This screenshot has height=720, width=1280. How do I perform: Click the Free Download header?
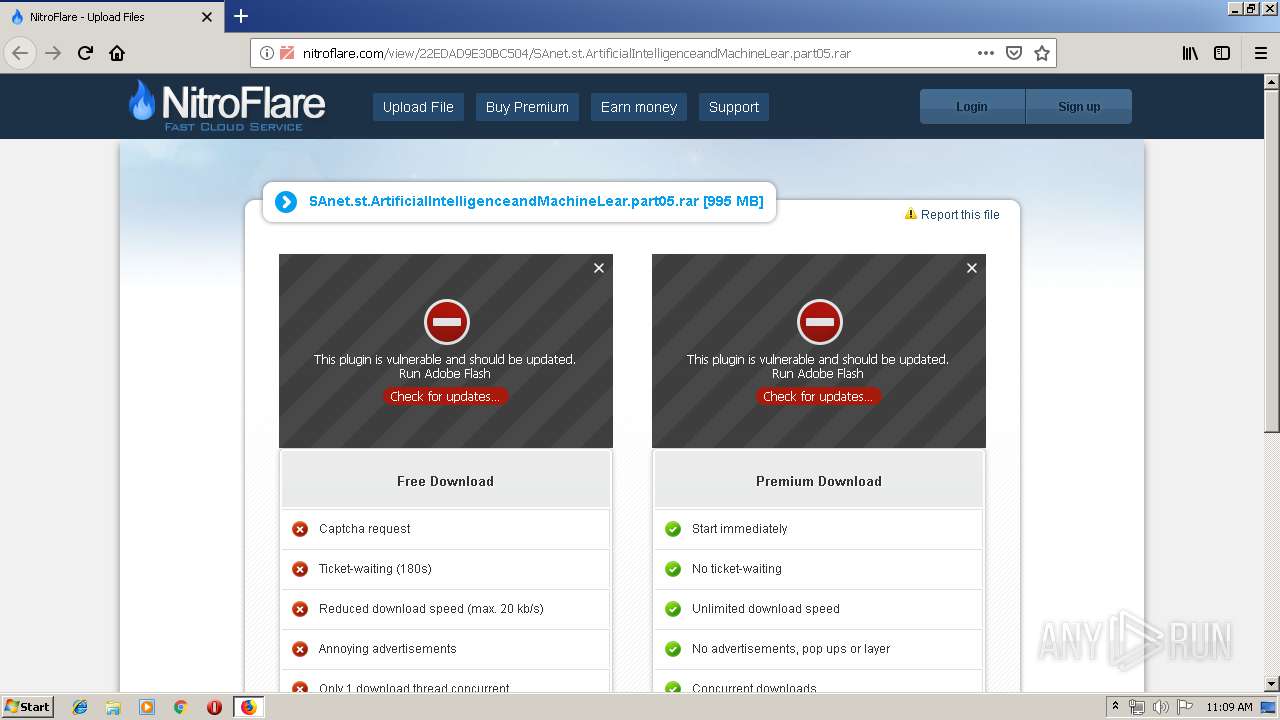(x=446, y=481)
